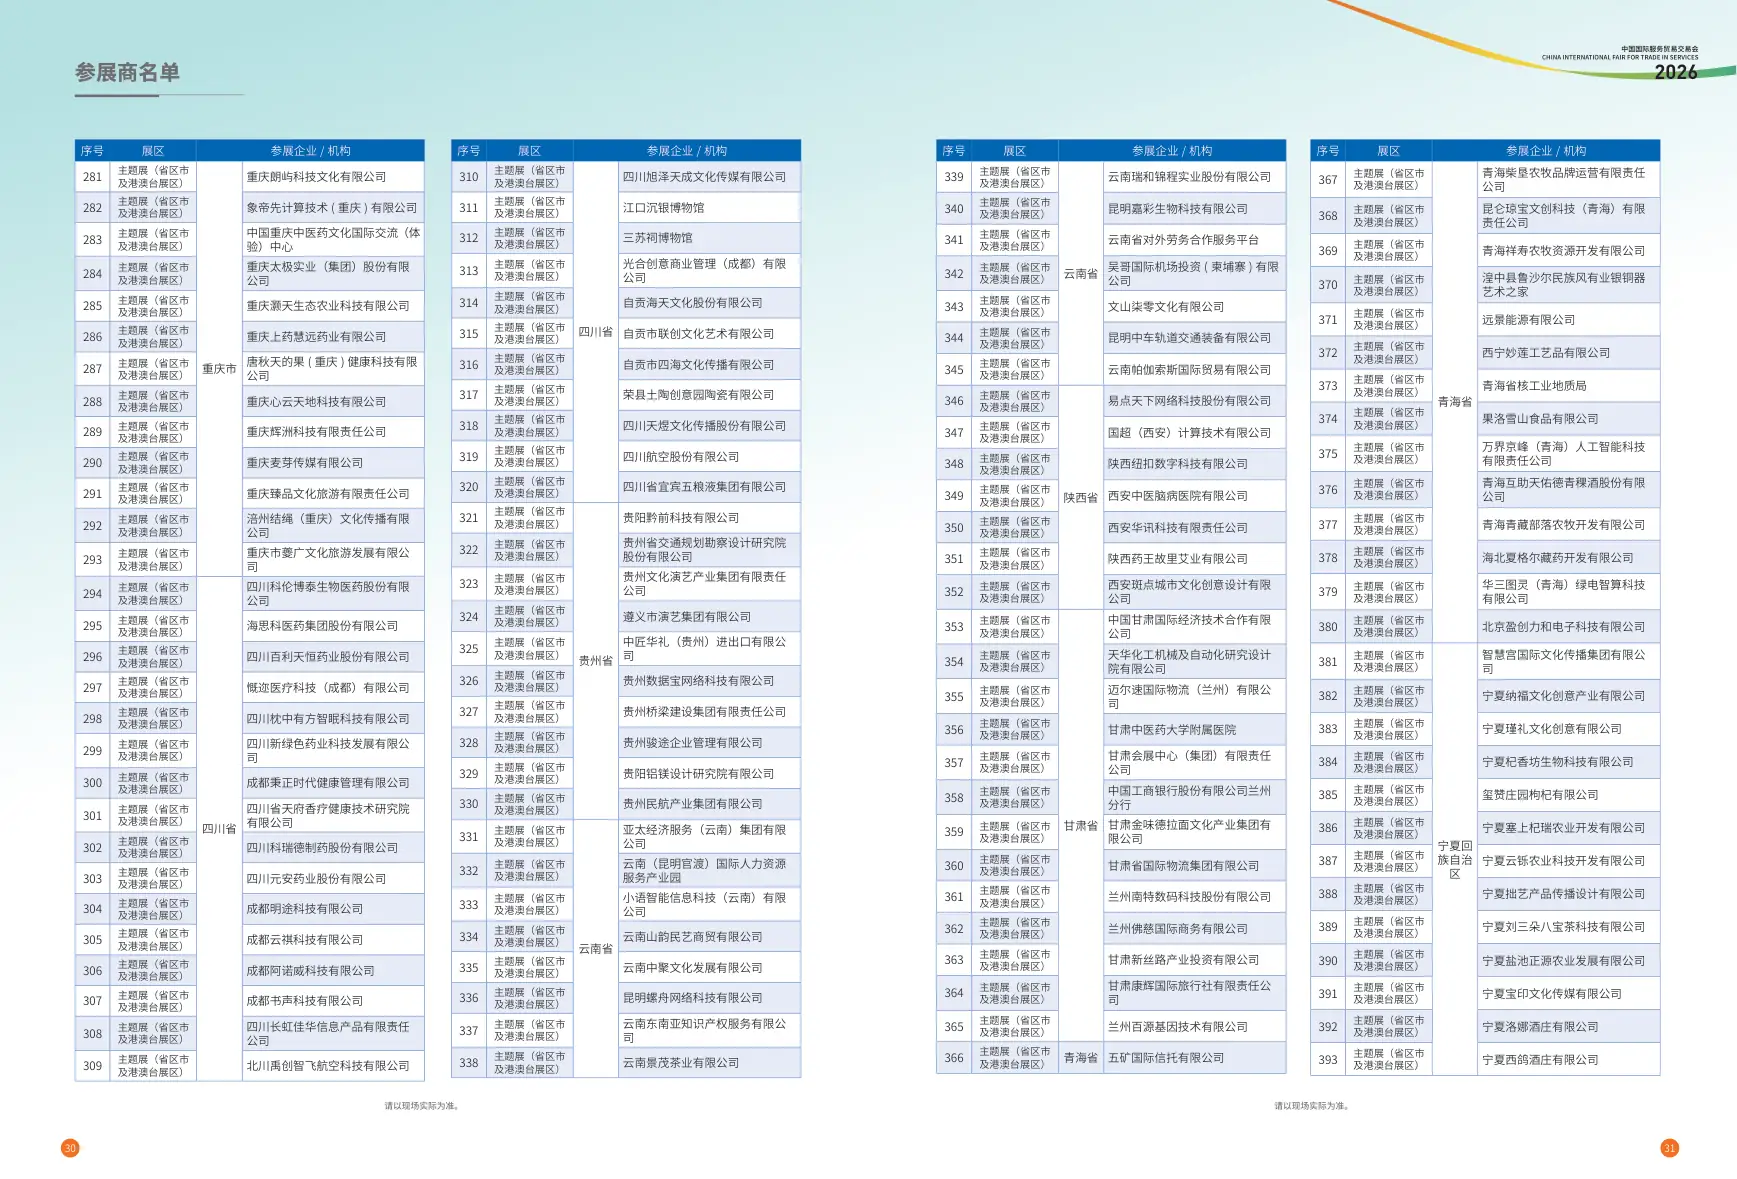
Task: Select '文山柒零文化有限公司'
Action: 1166,307
